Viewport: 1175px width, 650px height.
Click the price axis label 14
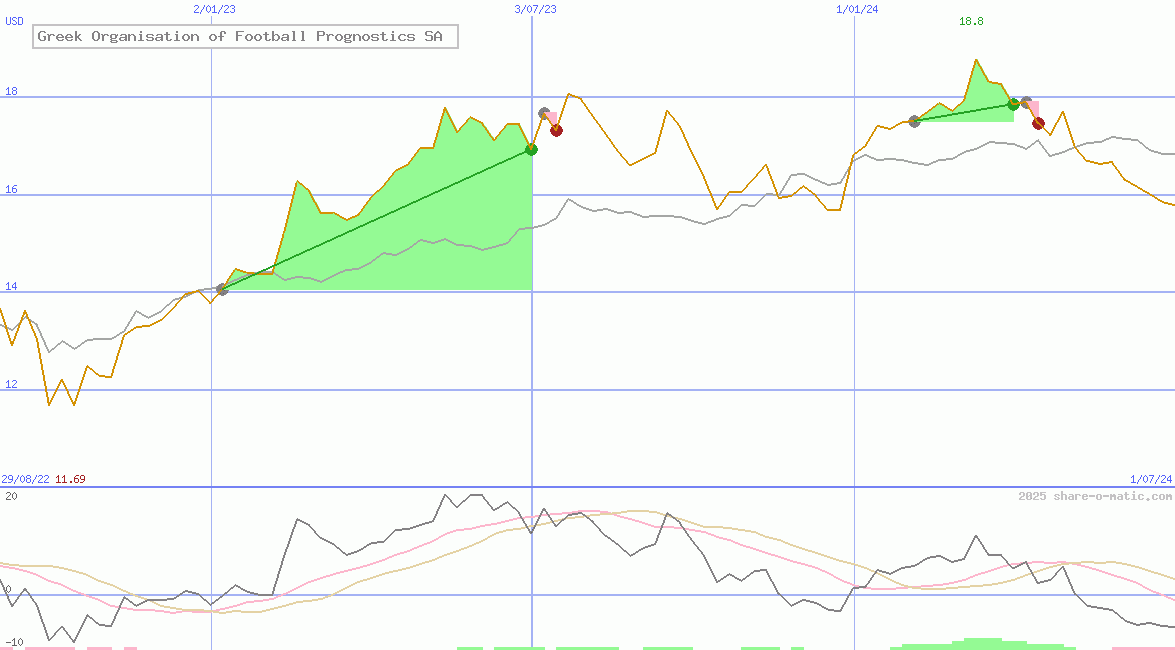tap(11, 287)
